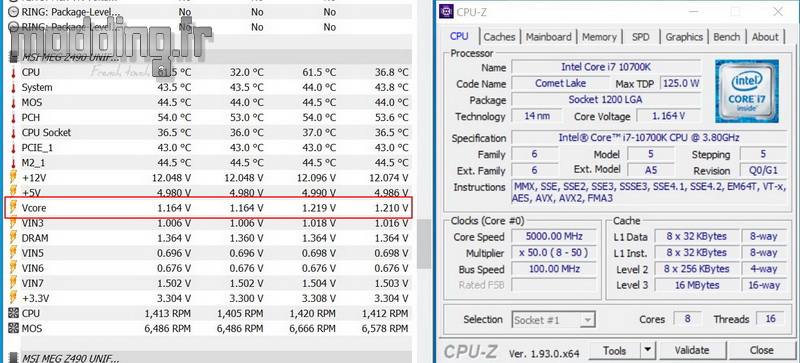
Task: Click the Specification field text
Action: pyautogui.click(x=648, y=138)
